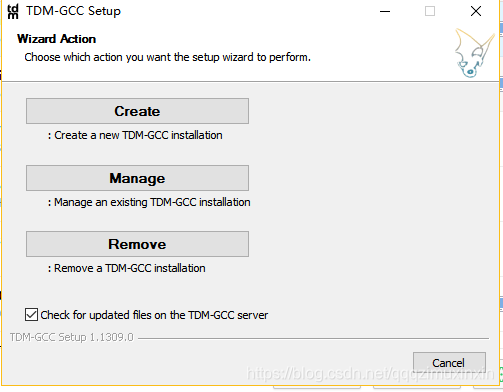Minimize the TDM-GCC Setup window
The width and height of the screenshot is (503, 392).
(385, 11)
